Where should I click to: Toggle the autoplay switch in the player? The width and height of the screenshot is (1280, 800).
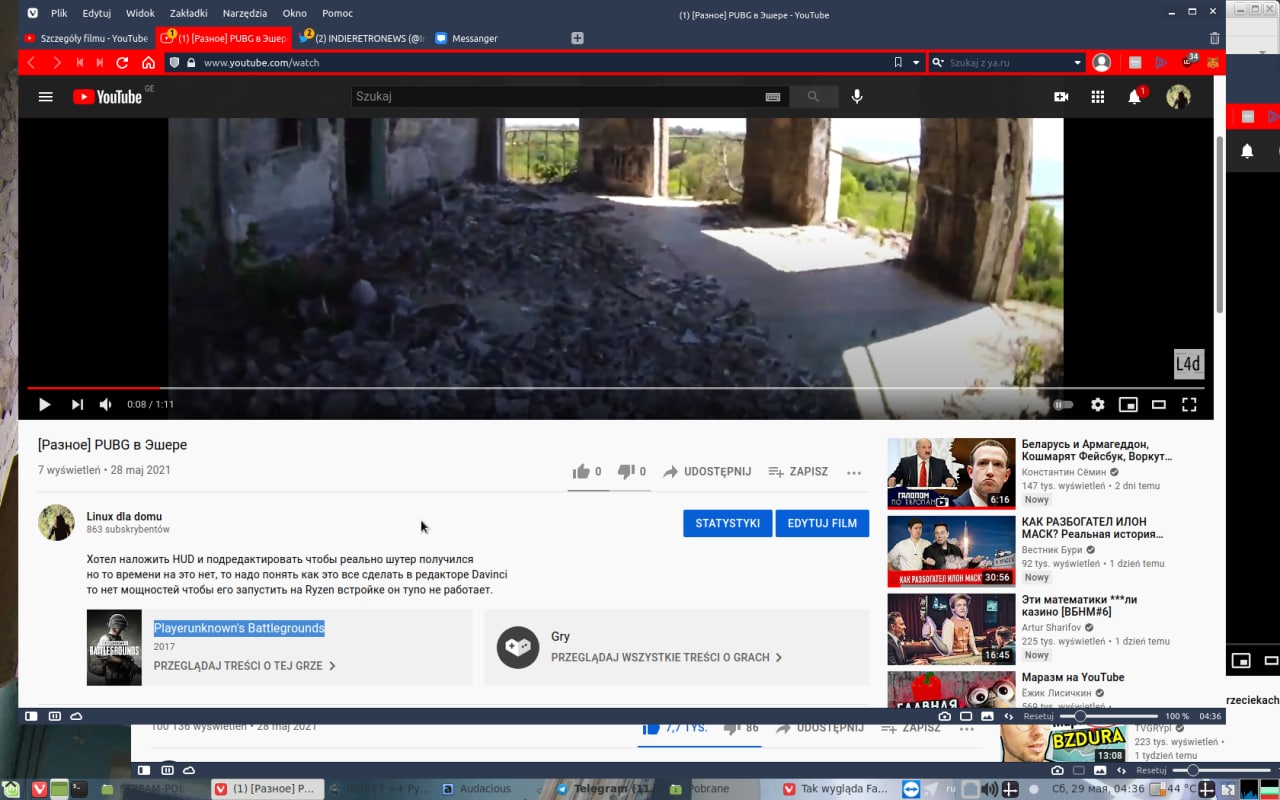1063,405
